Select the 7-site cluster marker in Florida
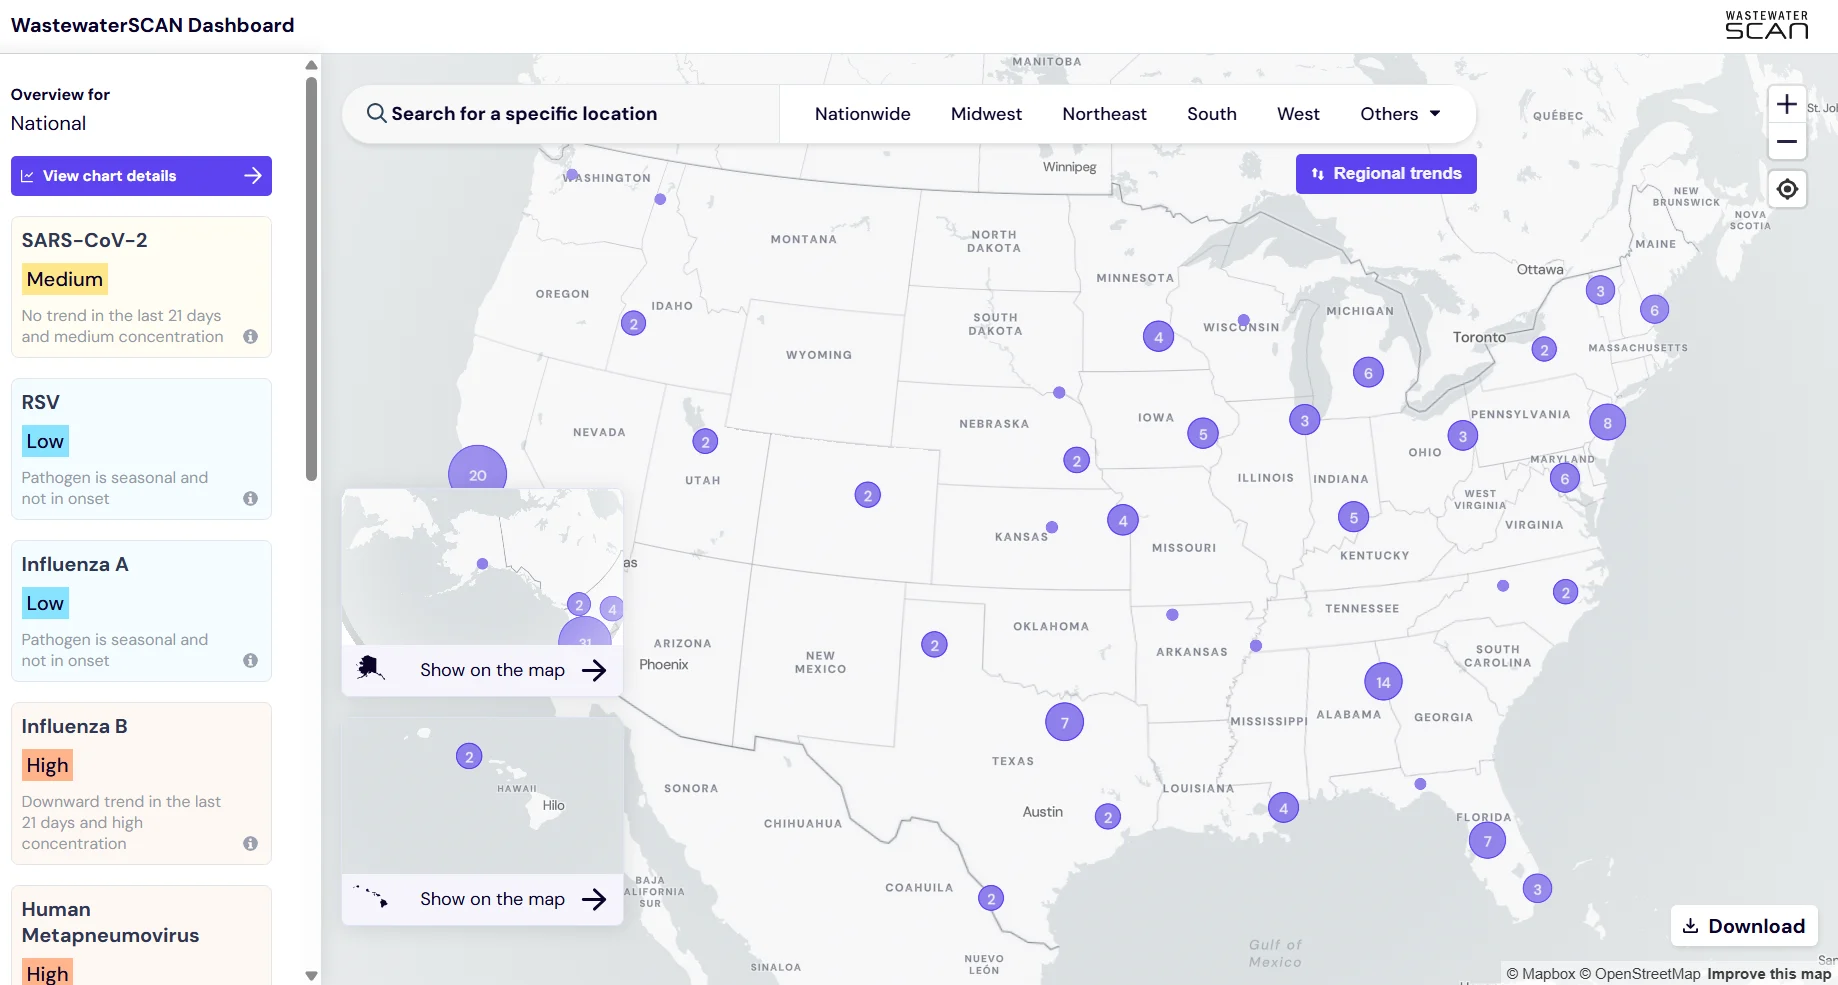This screenshot has height=985, width=1838. pyautogui.click(x=1487, y=841)
